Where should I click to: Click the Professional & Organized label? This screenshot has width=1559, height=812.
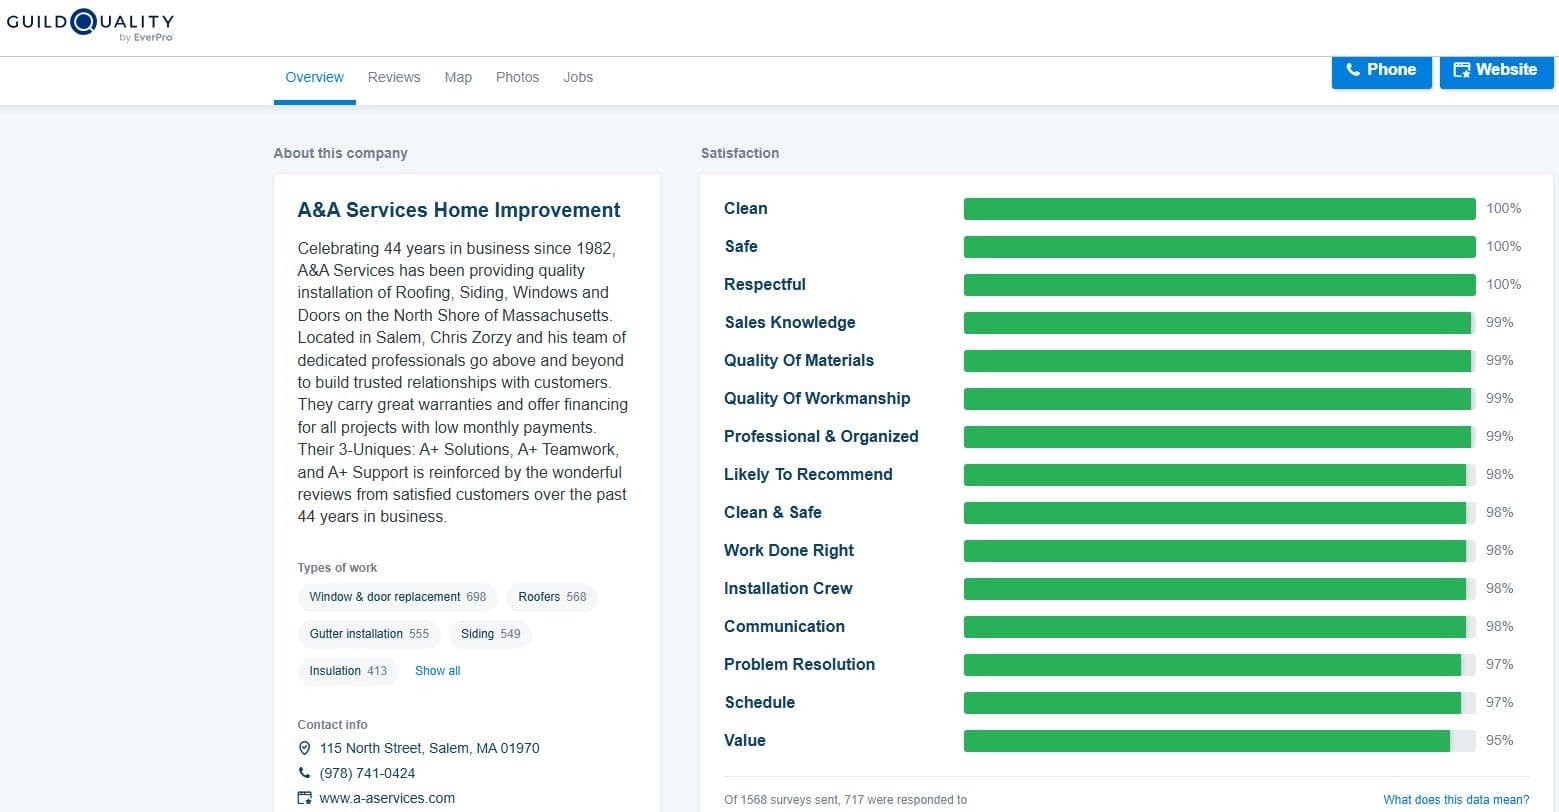point(821,437)
